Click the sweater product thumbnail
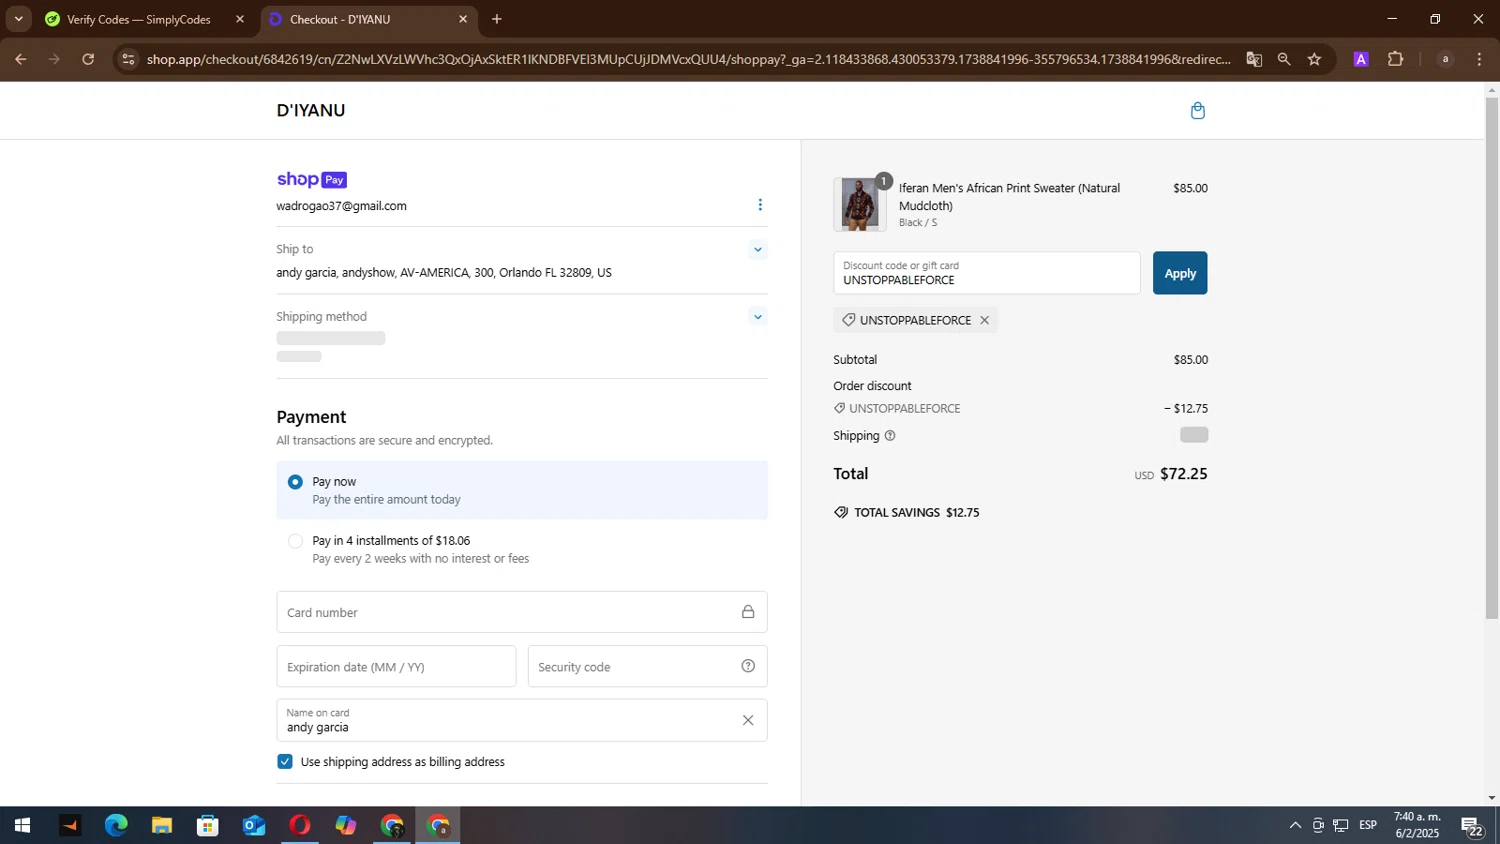 859,204
